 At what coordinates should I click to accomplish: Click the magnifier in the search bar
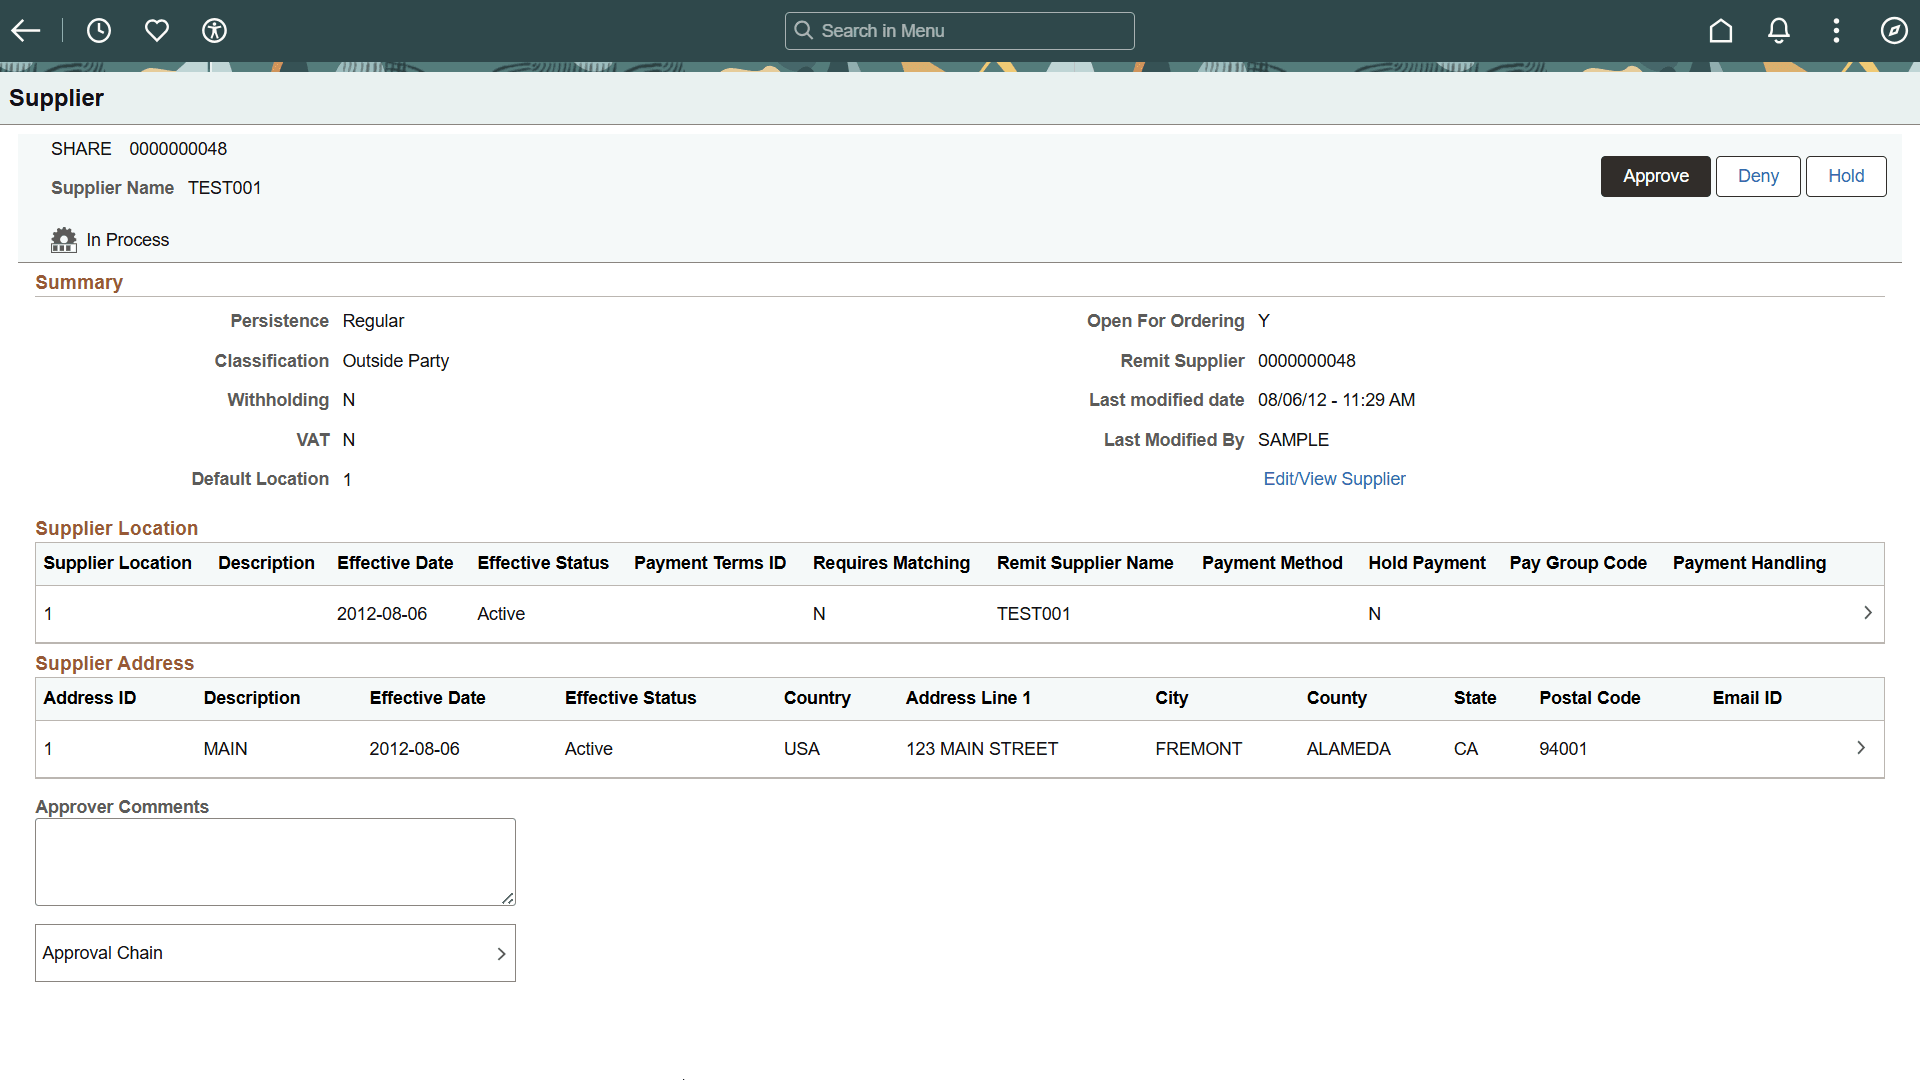tap(805, 30)
